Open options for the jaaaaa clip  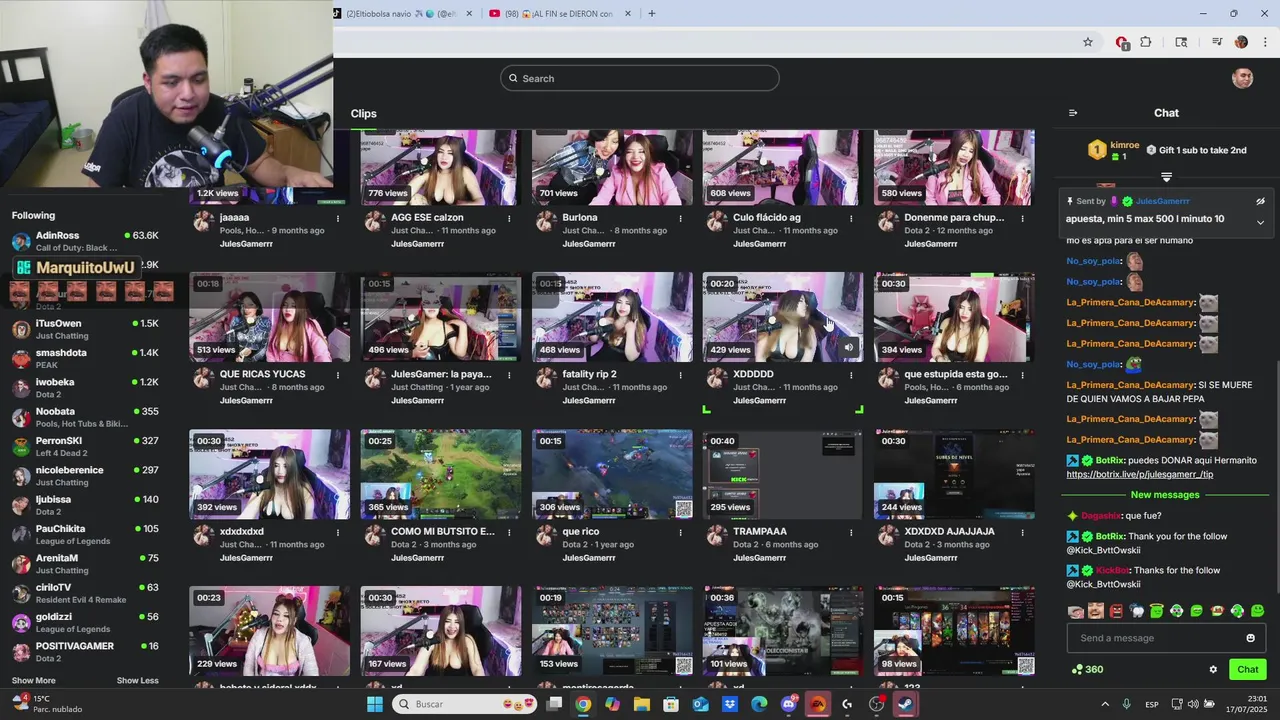click(338, 218)
